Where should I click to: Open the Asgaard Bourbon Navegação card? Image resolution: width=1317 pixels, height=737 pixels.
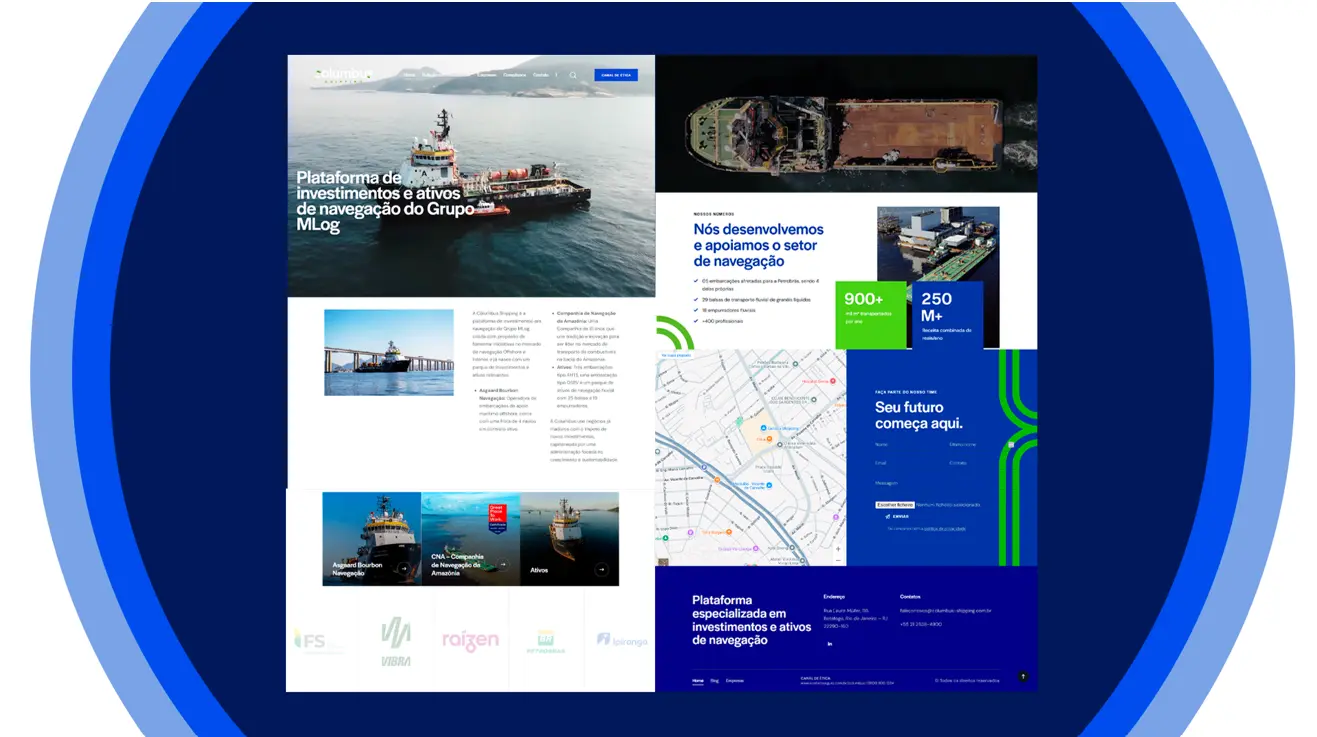pos(371,539)
